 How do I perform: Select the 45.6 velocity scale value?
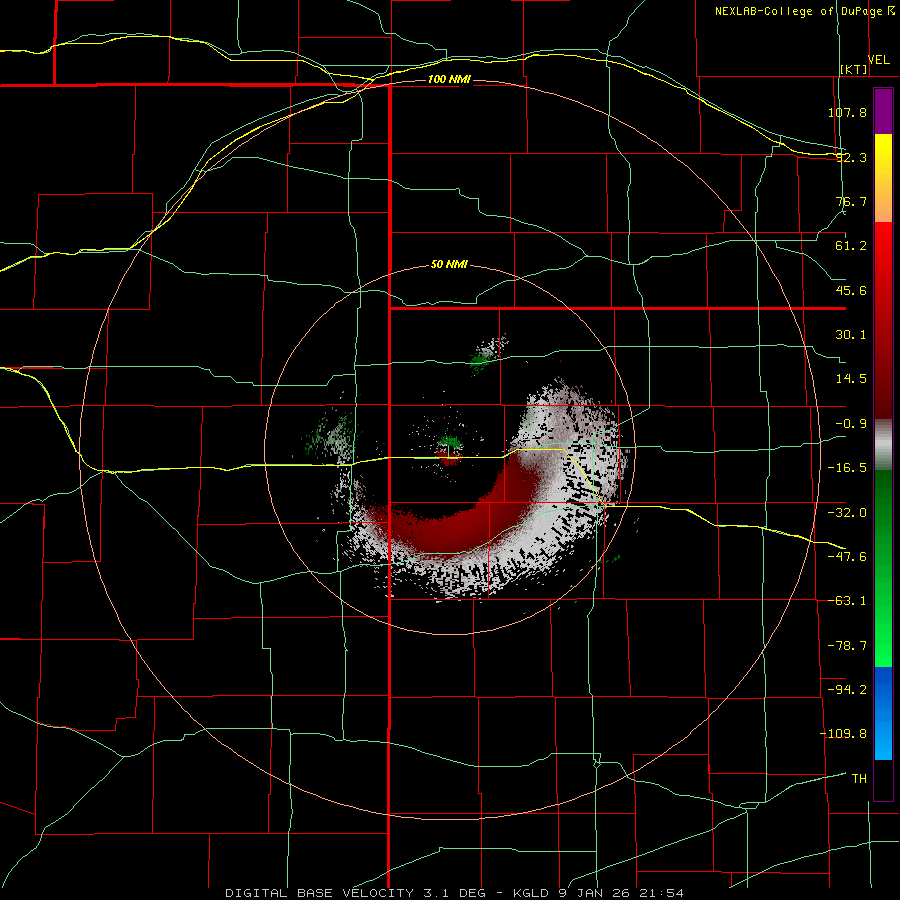851,290
